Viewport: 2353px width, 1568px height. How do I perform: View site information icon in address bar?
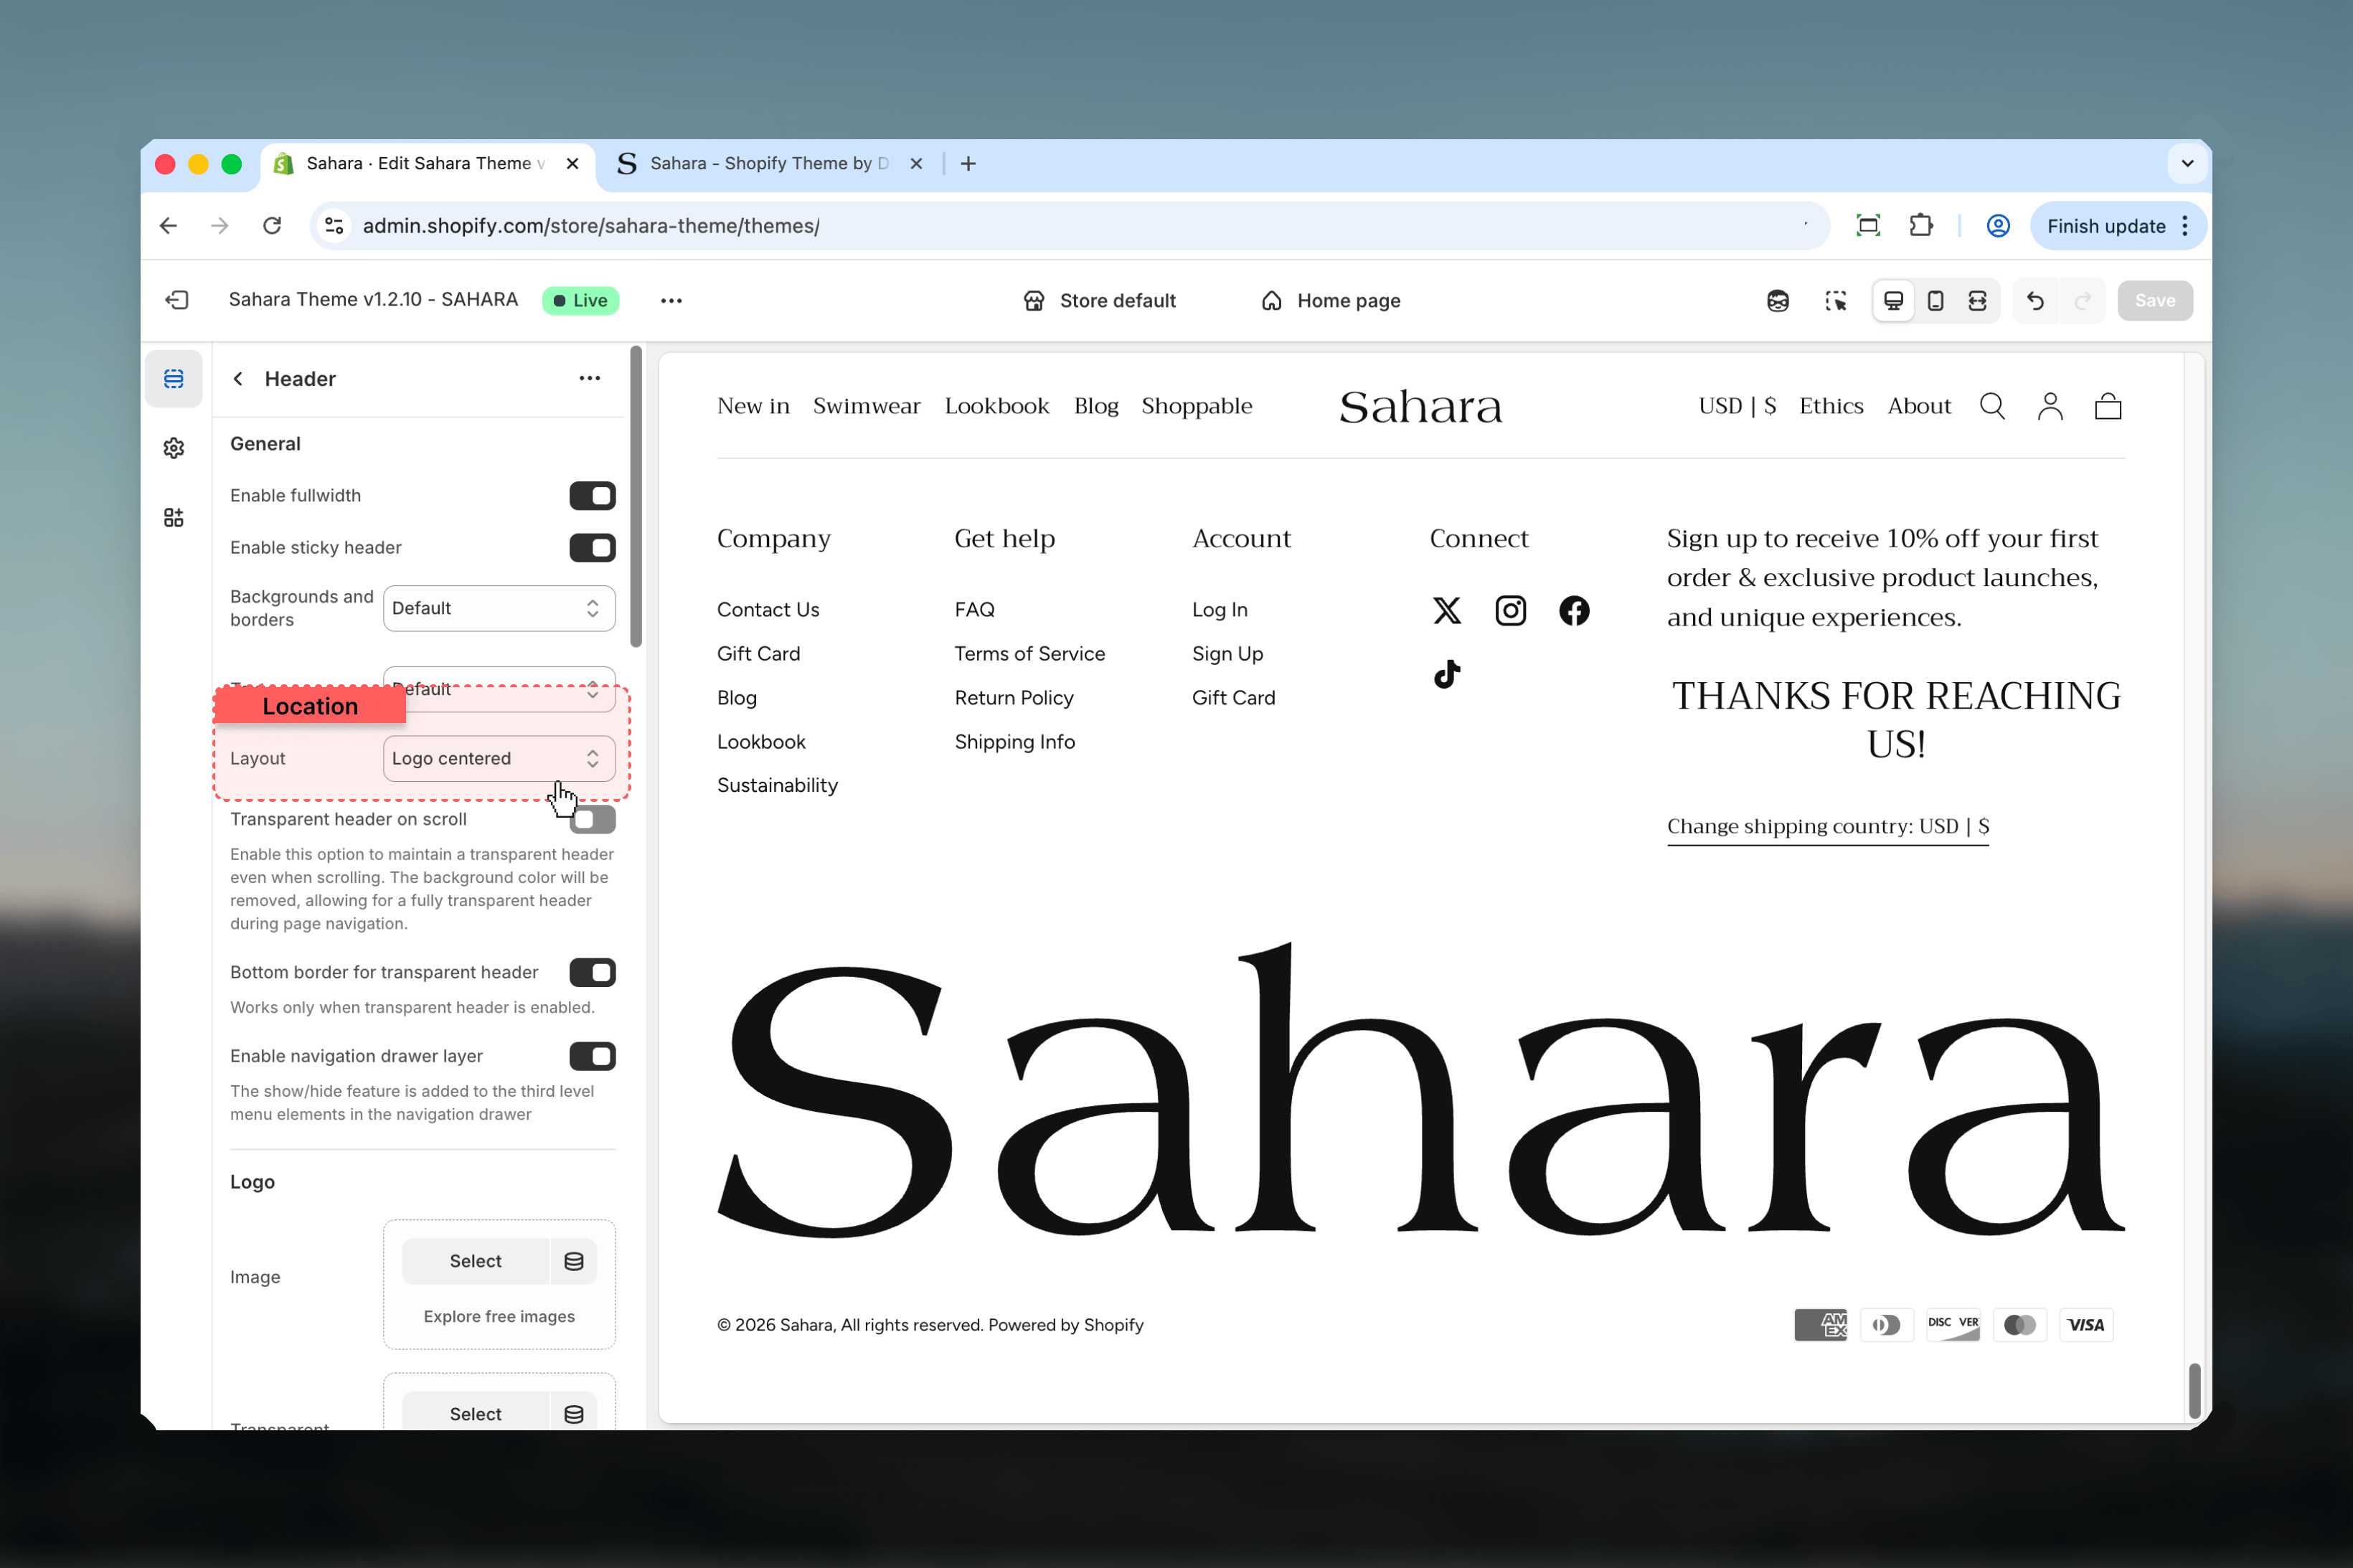tap(335, 225)
